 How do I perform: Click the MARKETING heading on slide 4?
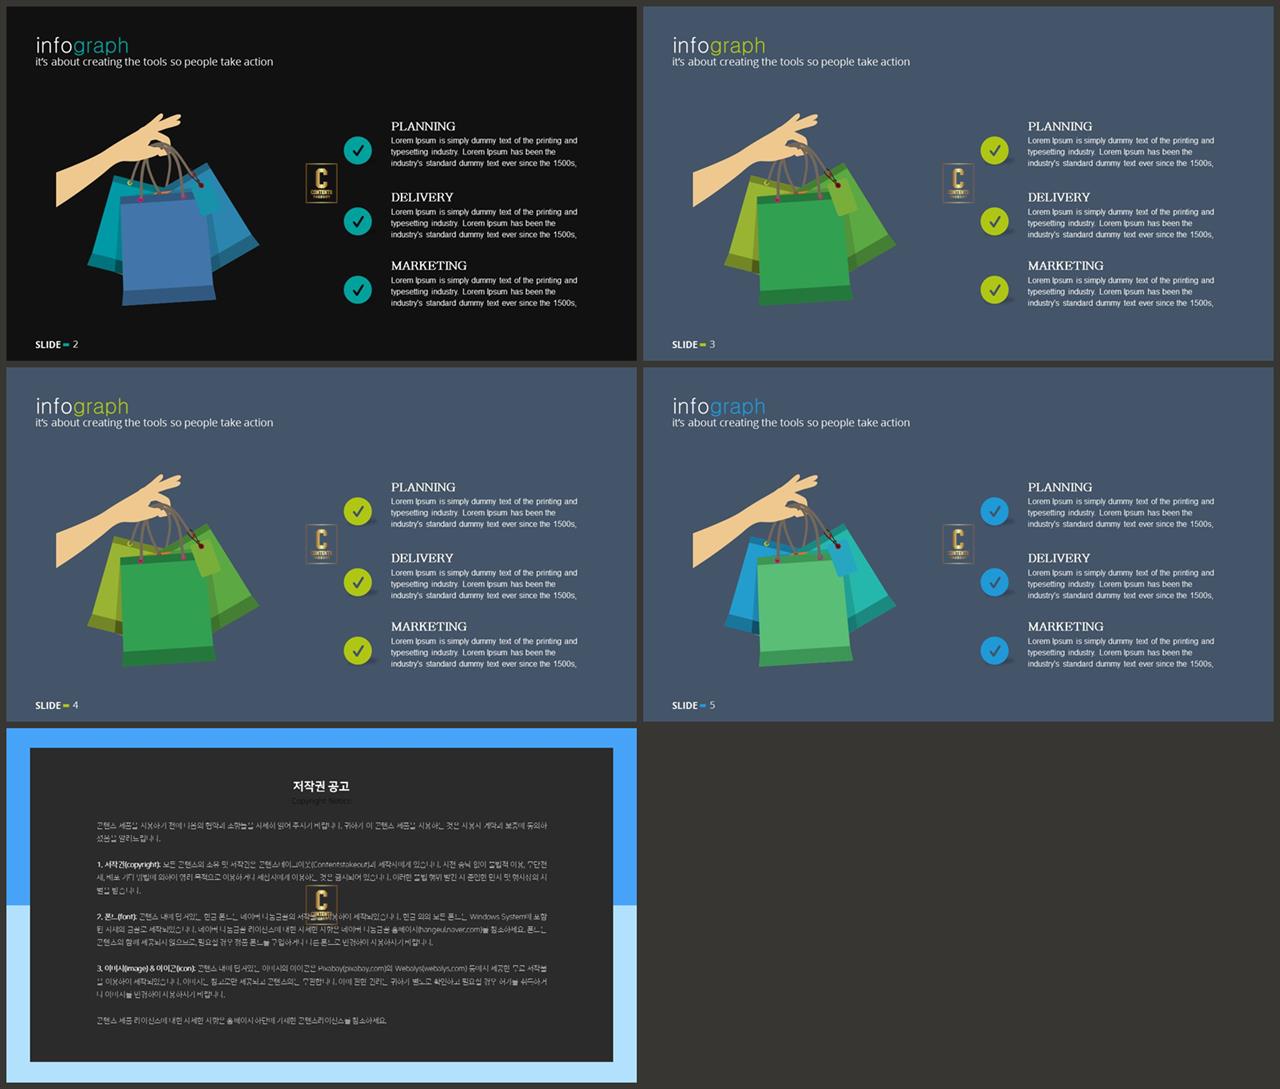click(x=429, y=626)
